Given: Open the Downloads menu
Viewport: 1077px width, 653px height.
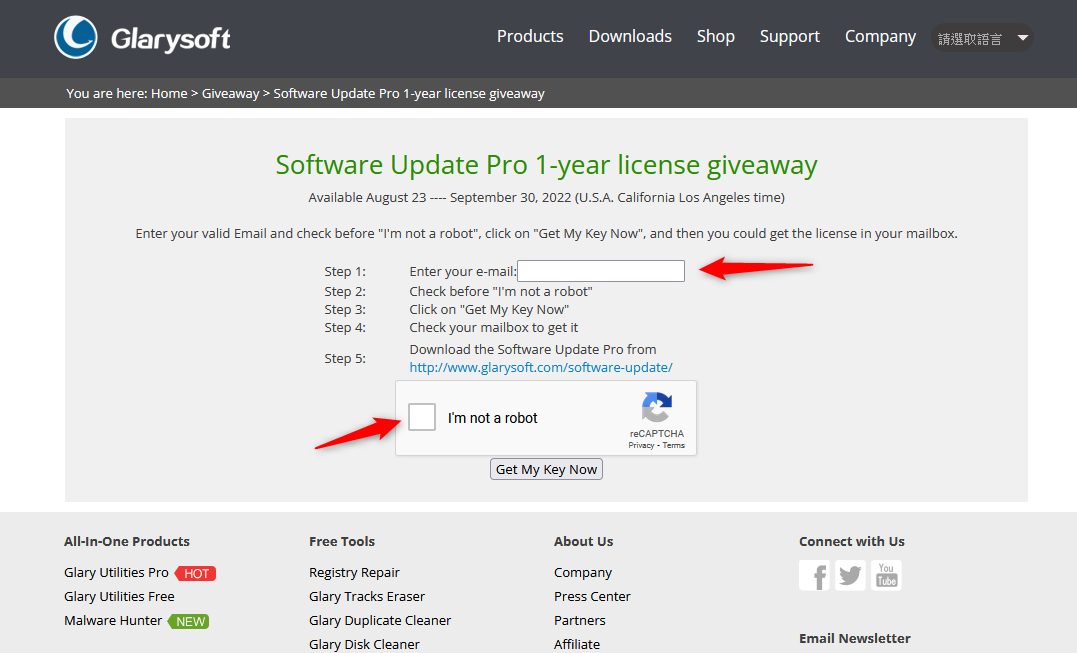Looking at the screenshot, I should click(630, 36).
